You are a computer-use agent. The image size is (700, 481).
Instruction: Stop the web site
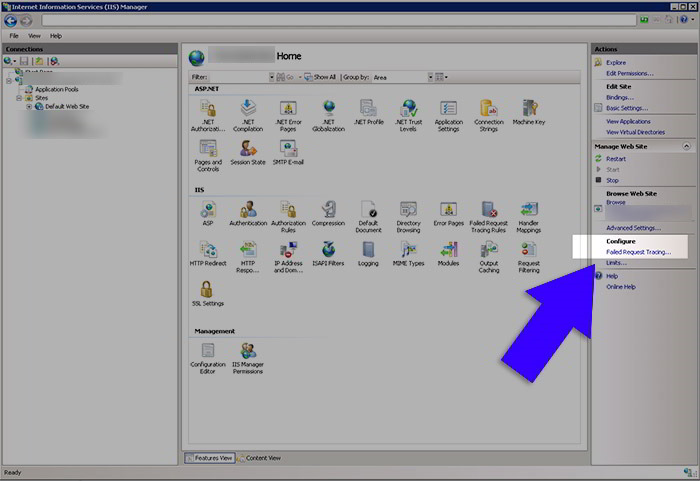coord(612,180)
